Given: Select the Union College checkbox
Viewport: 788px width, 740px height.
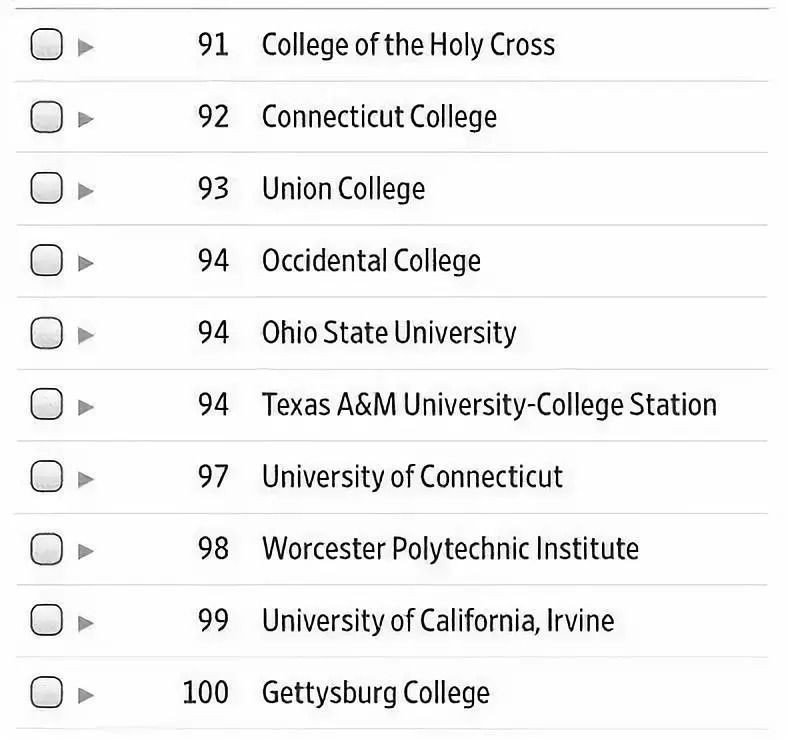Looking at the screenshot, I should [x=46, y=189].
